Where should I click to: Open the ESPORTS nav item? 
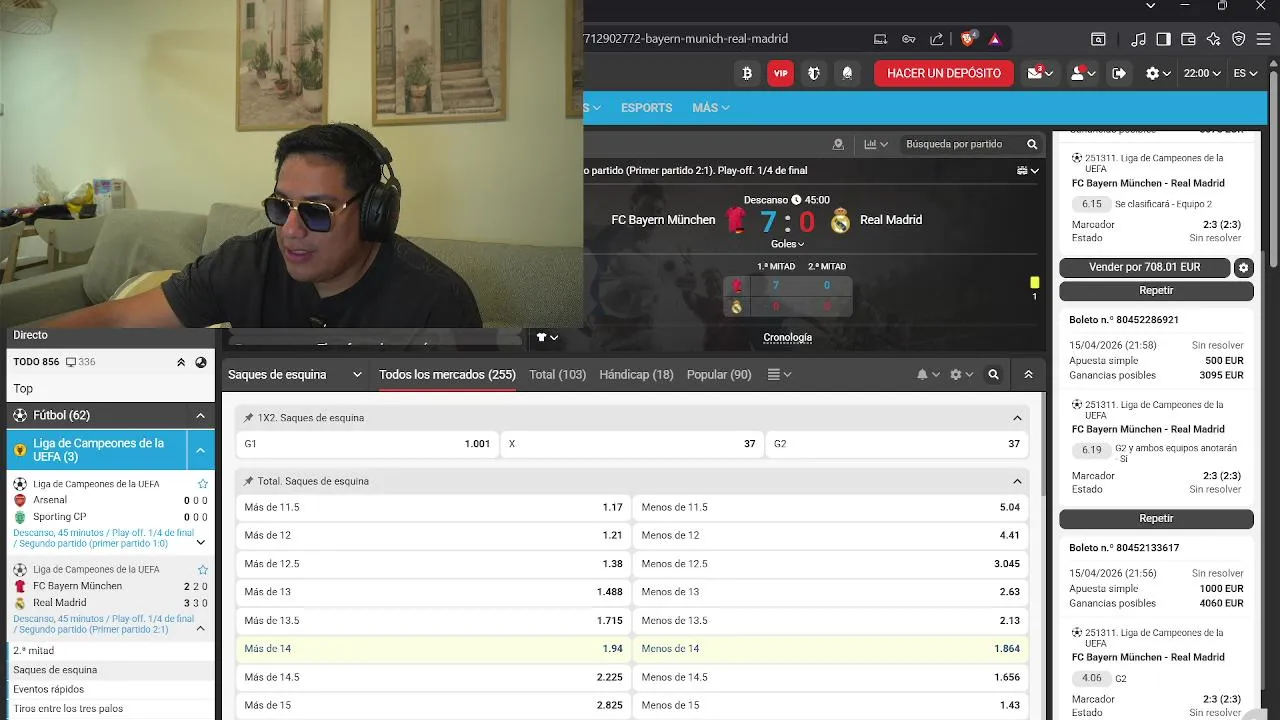(x=646, y=108)
